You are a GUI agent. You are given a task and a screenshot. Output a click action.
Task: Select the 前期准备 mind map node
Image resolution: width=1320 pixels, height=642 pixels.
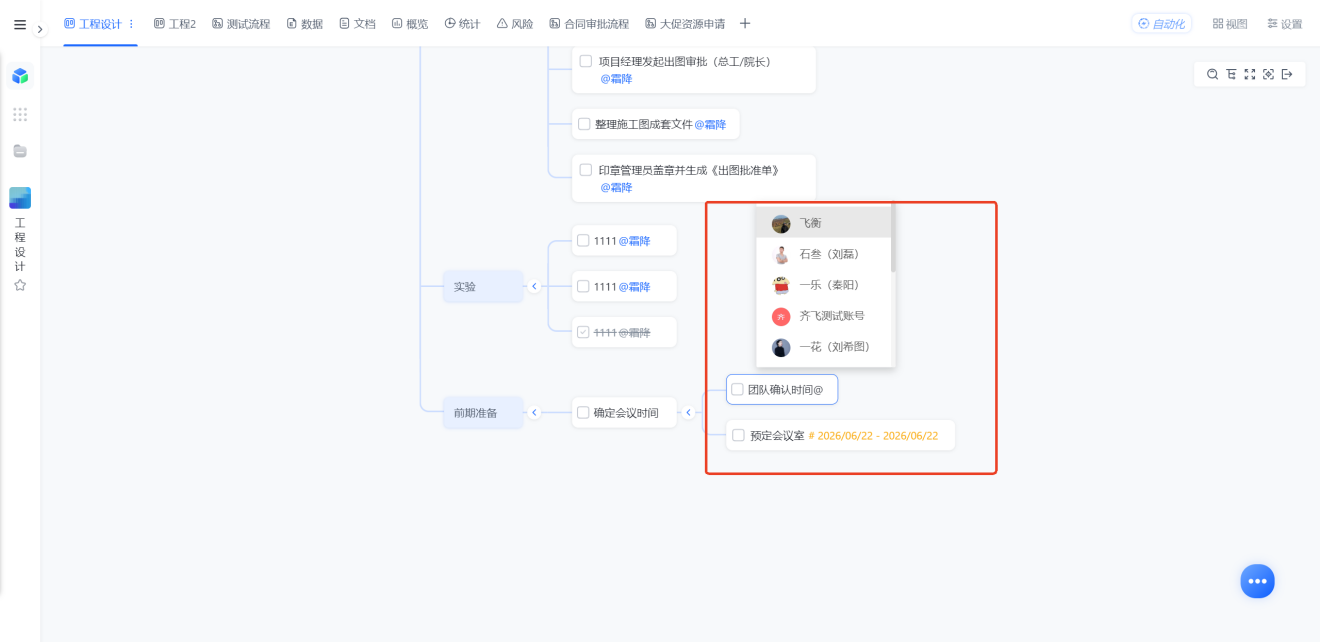tap(483, 412)
